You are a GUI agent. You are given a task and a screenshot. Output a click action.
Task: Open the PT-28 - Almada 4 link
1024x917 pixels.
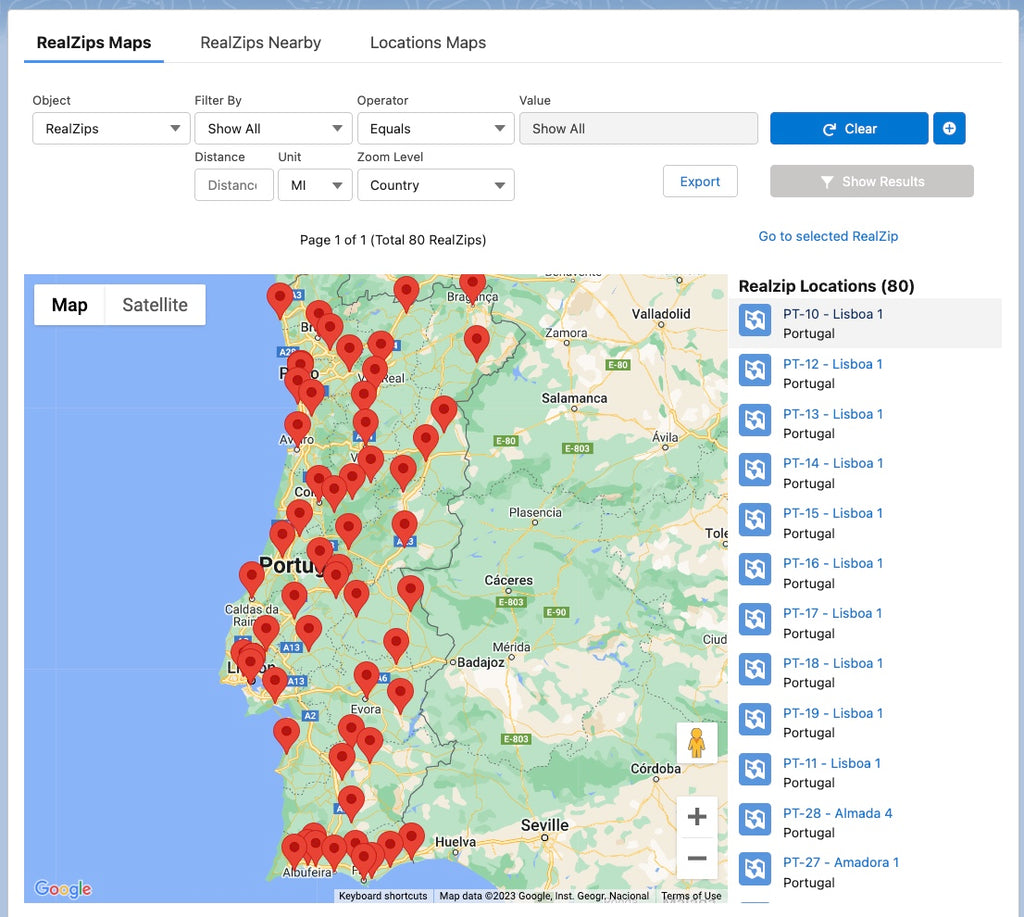[x=837, y=813]
